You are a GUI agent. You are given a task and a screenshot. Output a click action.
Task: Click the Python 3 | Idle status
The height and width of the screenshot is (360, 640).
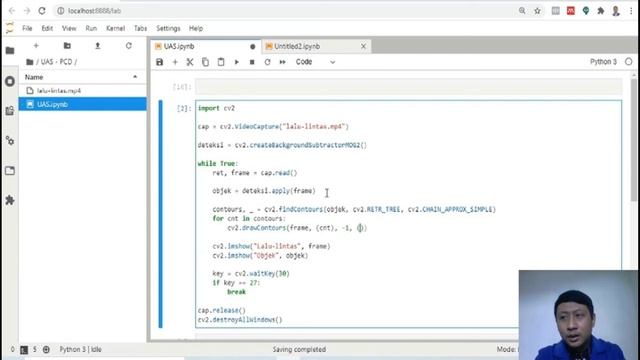click(80, 349)
